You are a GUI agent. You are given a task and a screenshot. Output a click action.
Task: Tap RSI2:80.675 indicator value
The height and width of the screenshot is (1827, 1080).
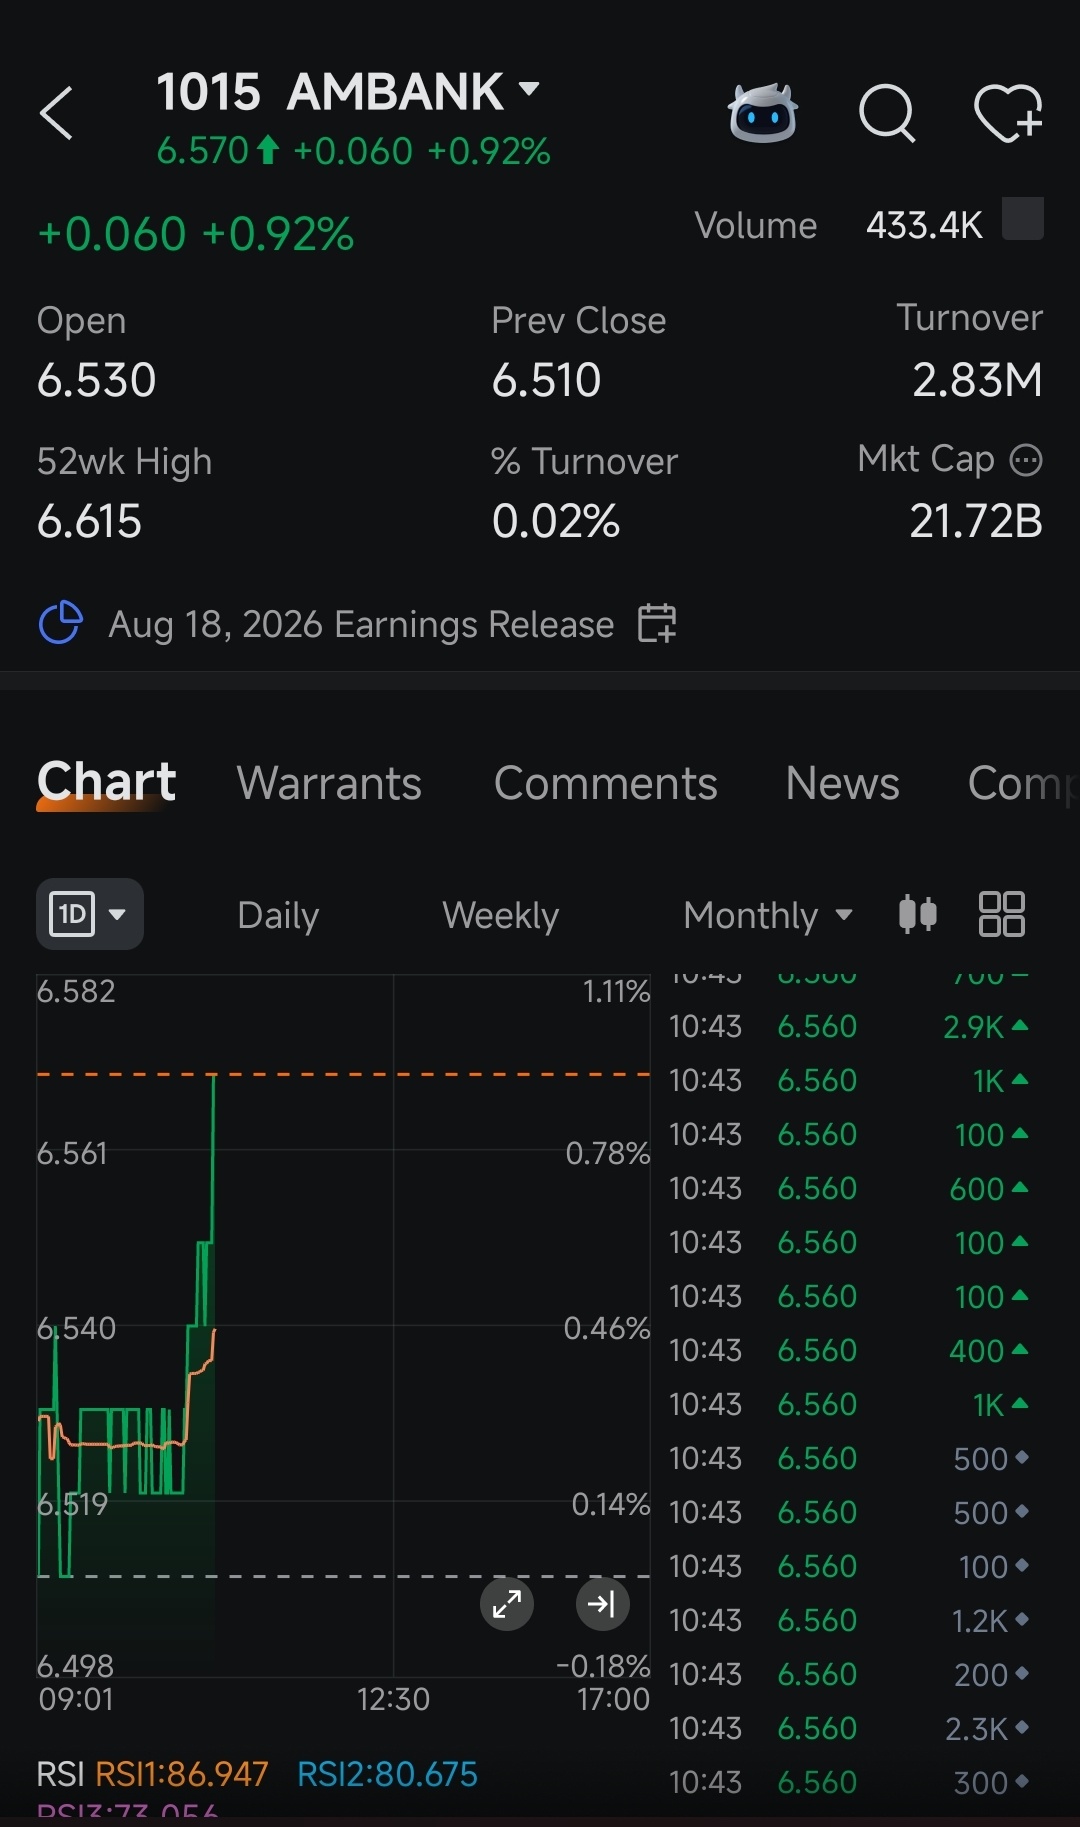(x=387, y=1774)
